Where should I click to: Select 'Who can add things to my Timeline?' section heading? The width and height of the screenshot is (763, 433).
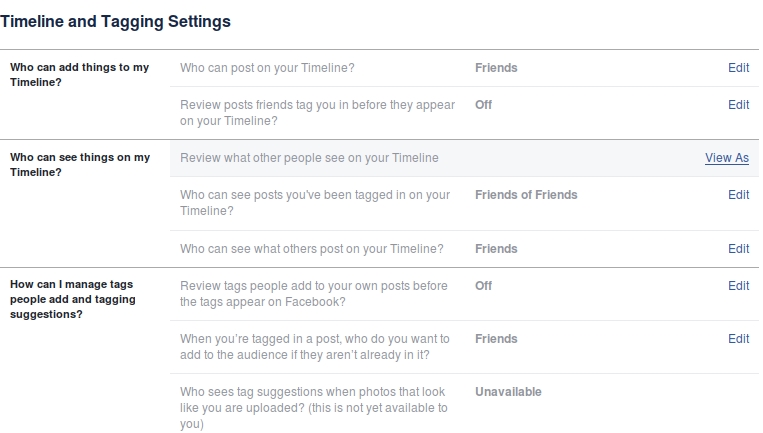click(80, 75)
